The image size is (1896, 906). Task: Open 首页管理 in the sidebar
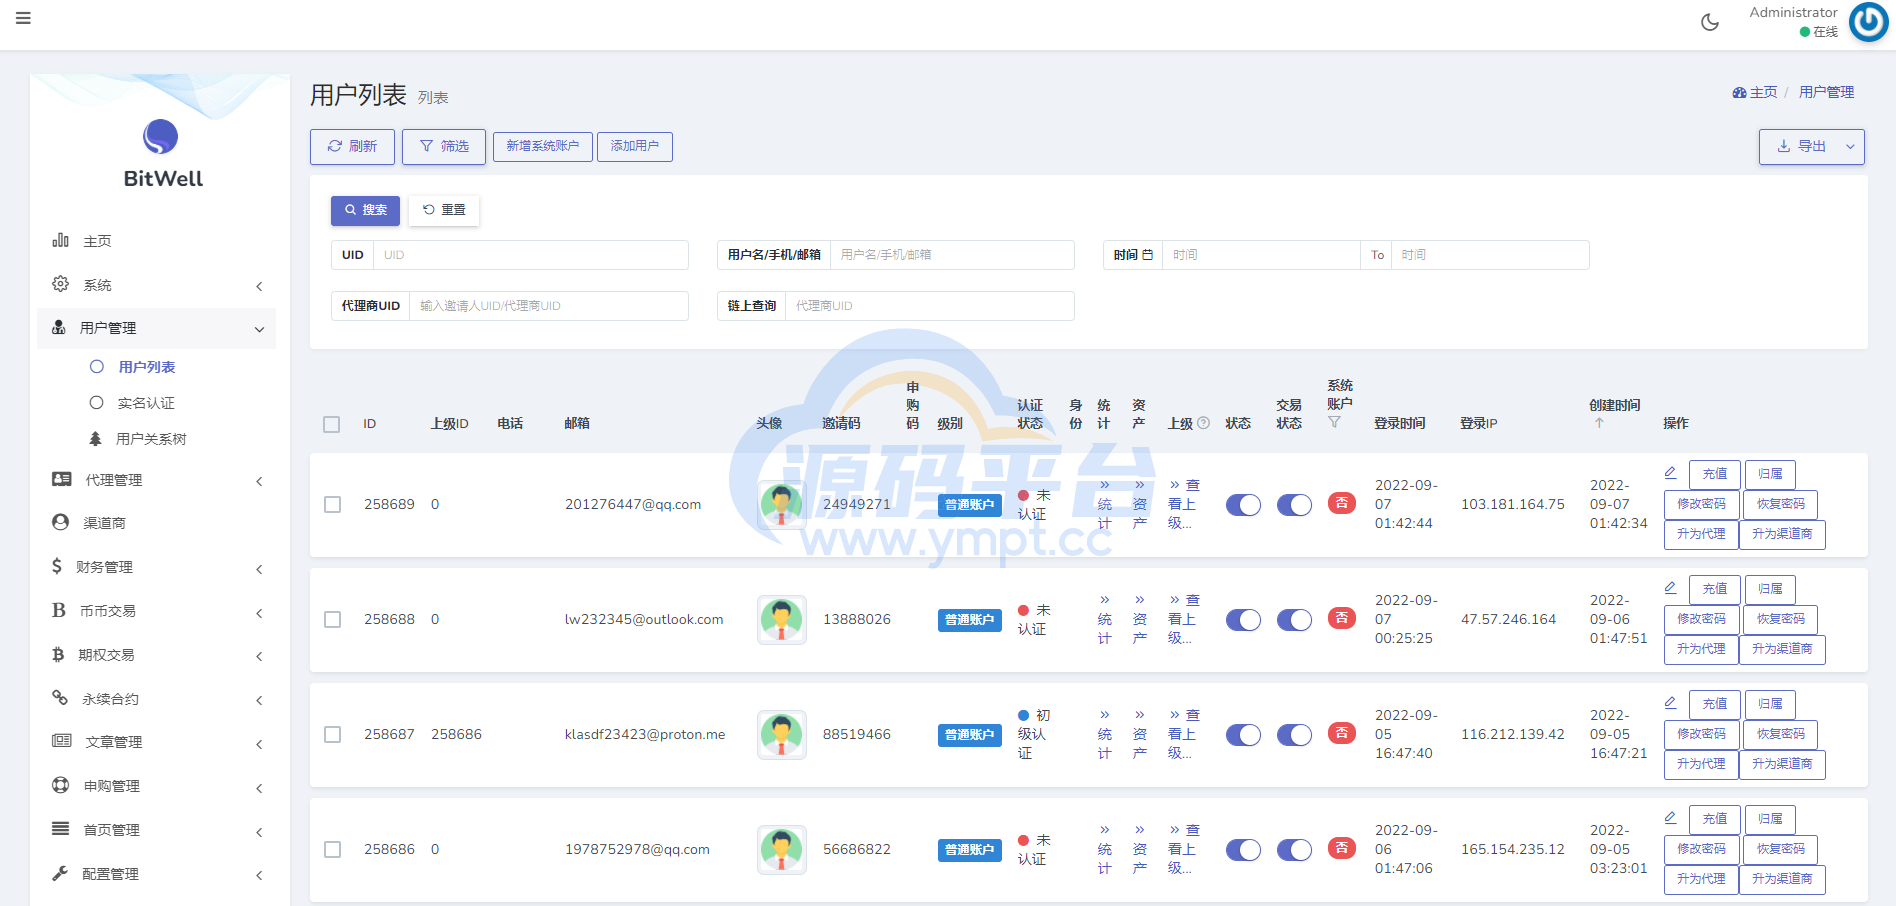tap(156, 830)
